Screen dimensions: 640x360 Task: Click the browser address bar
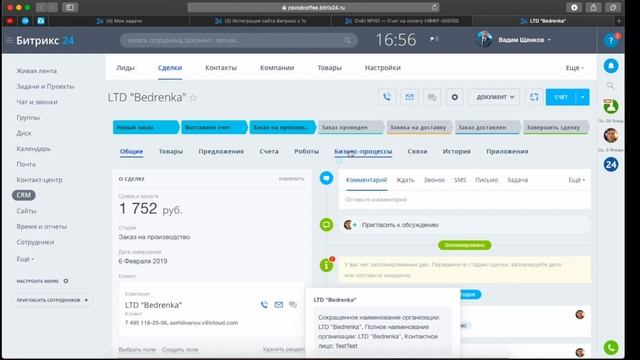[x=313, y=7]
